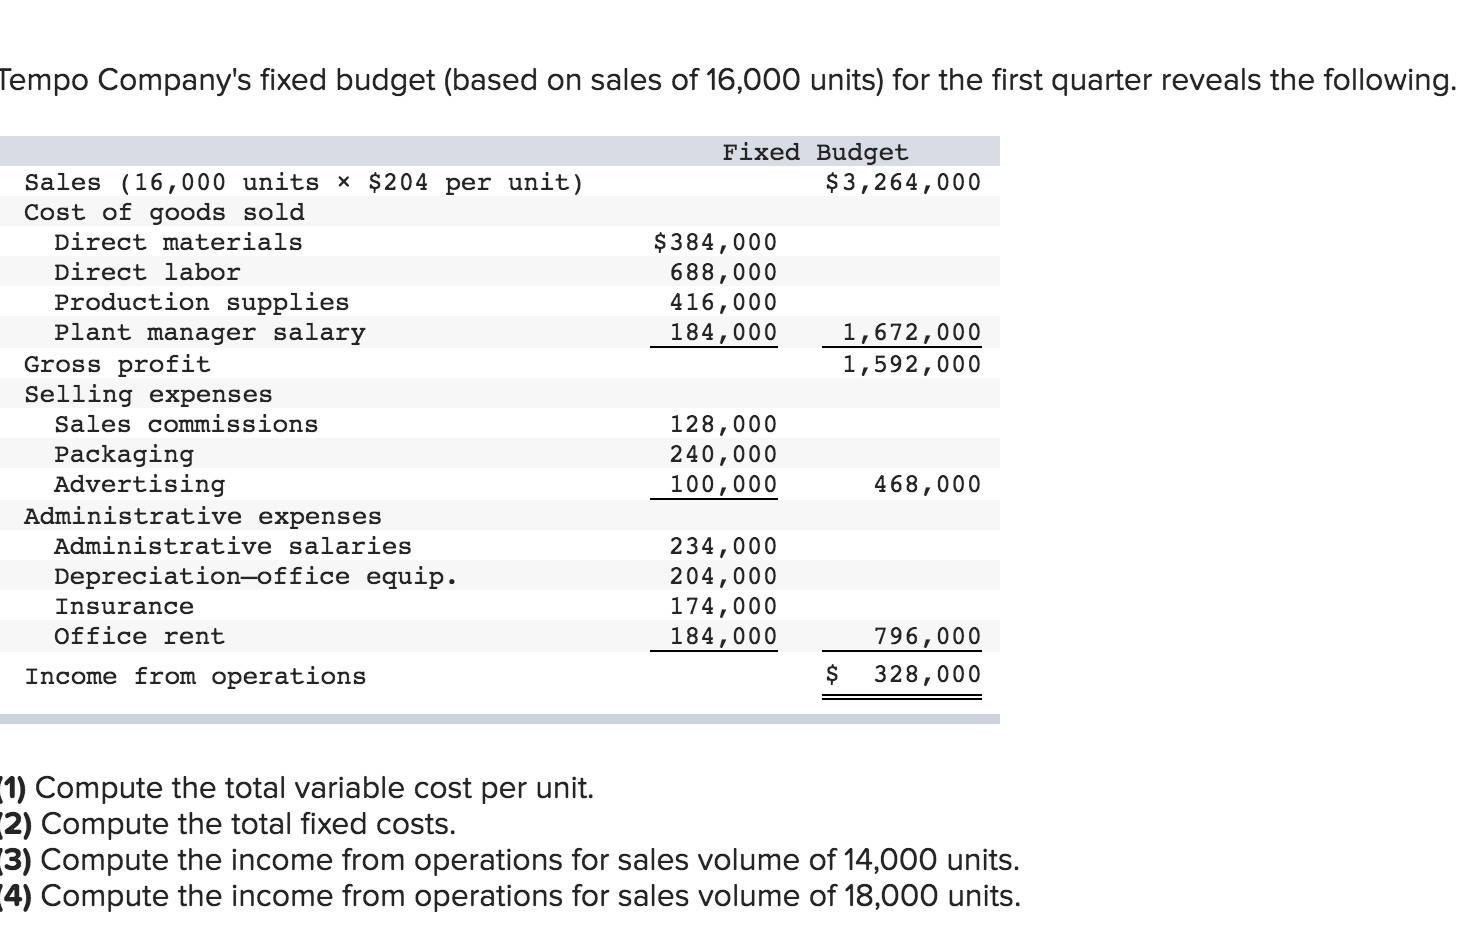Click the 240,000 packaging value
Image resolution: width=1472 pixels, height=932 pixels.
[723, 454]
